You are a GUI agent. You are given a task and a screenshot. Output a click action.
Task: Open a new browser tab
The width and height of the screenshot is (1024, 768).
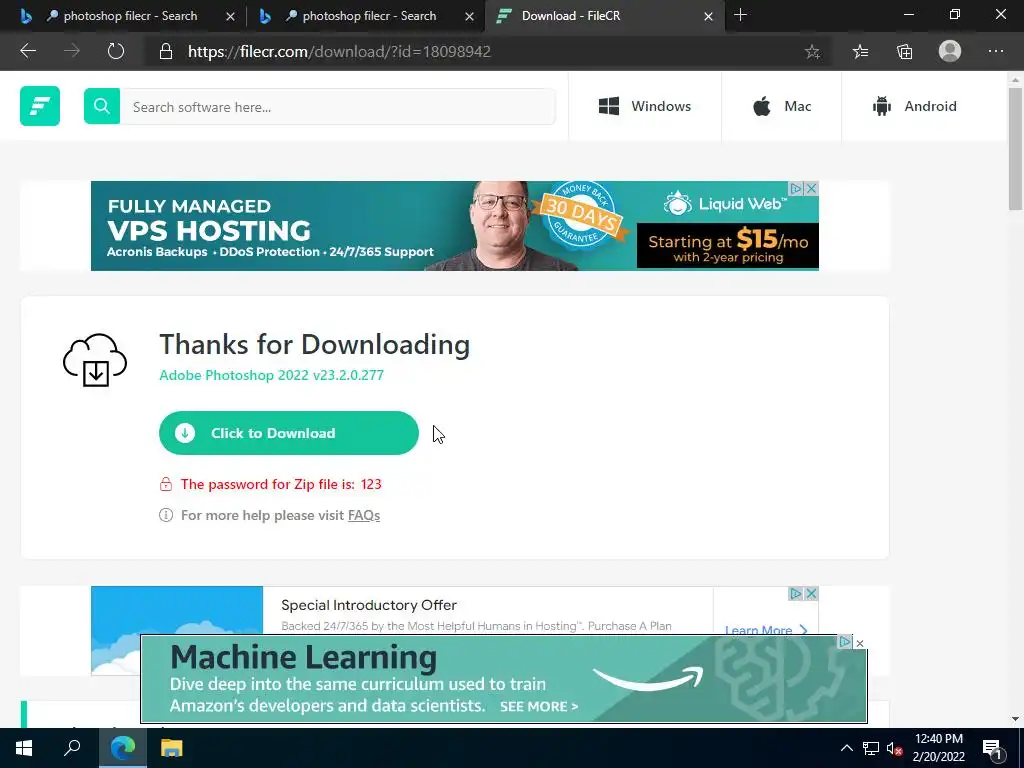[740, 15]
